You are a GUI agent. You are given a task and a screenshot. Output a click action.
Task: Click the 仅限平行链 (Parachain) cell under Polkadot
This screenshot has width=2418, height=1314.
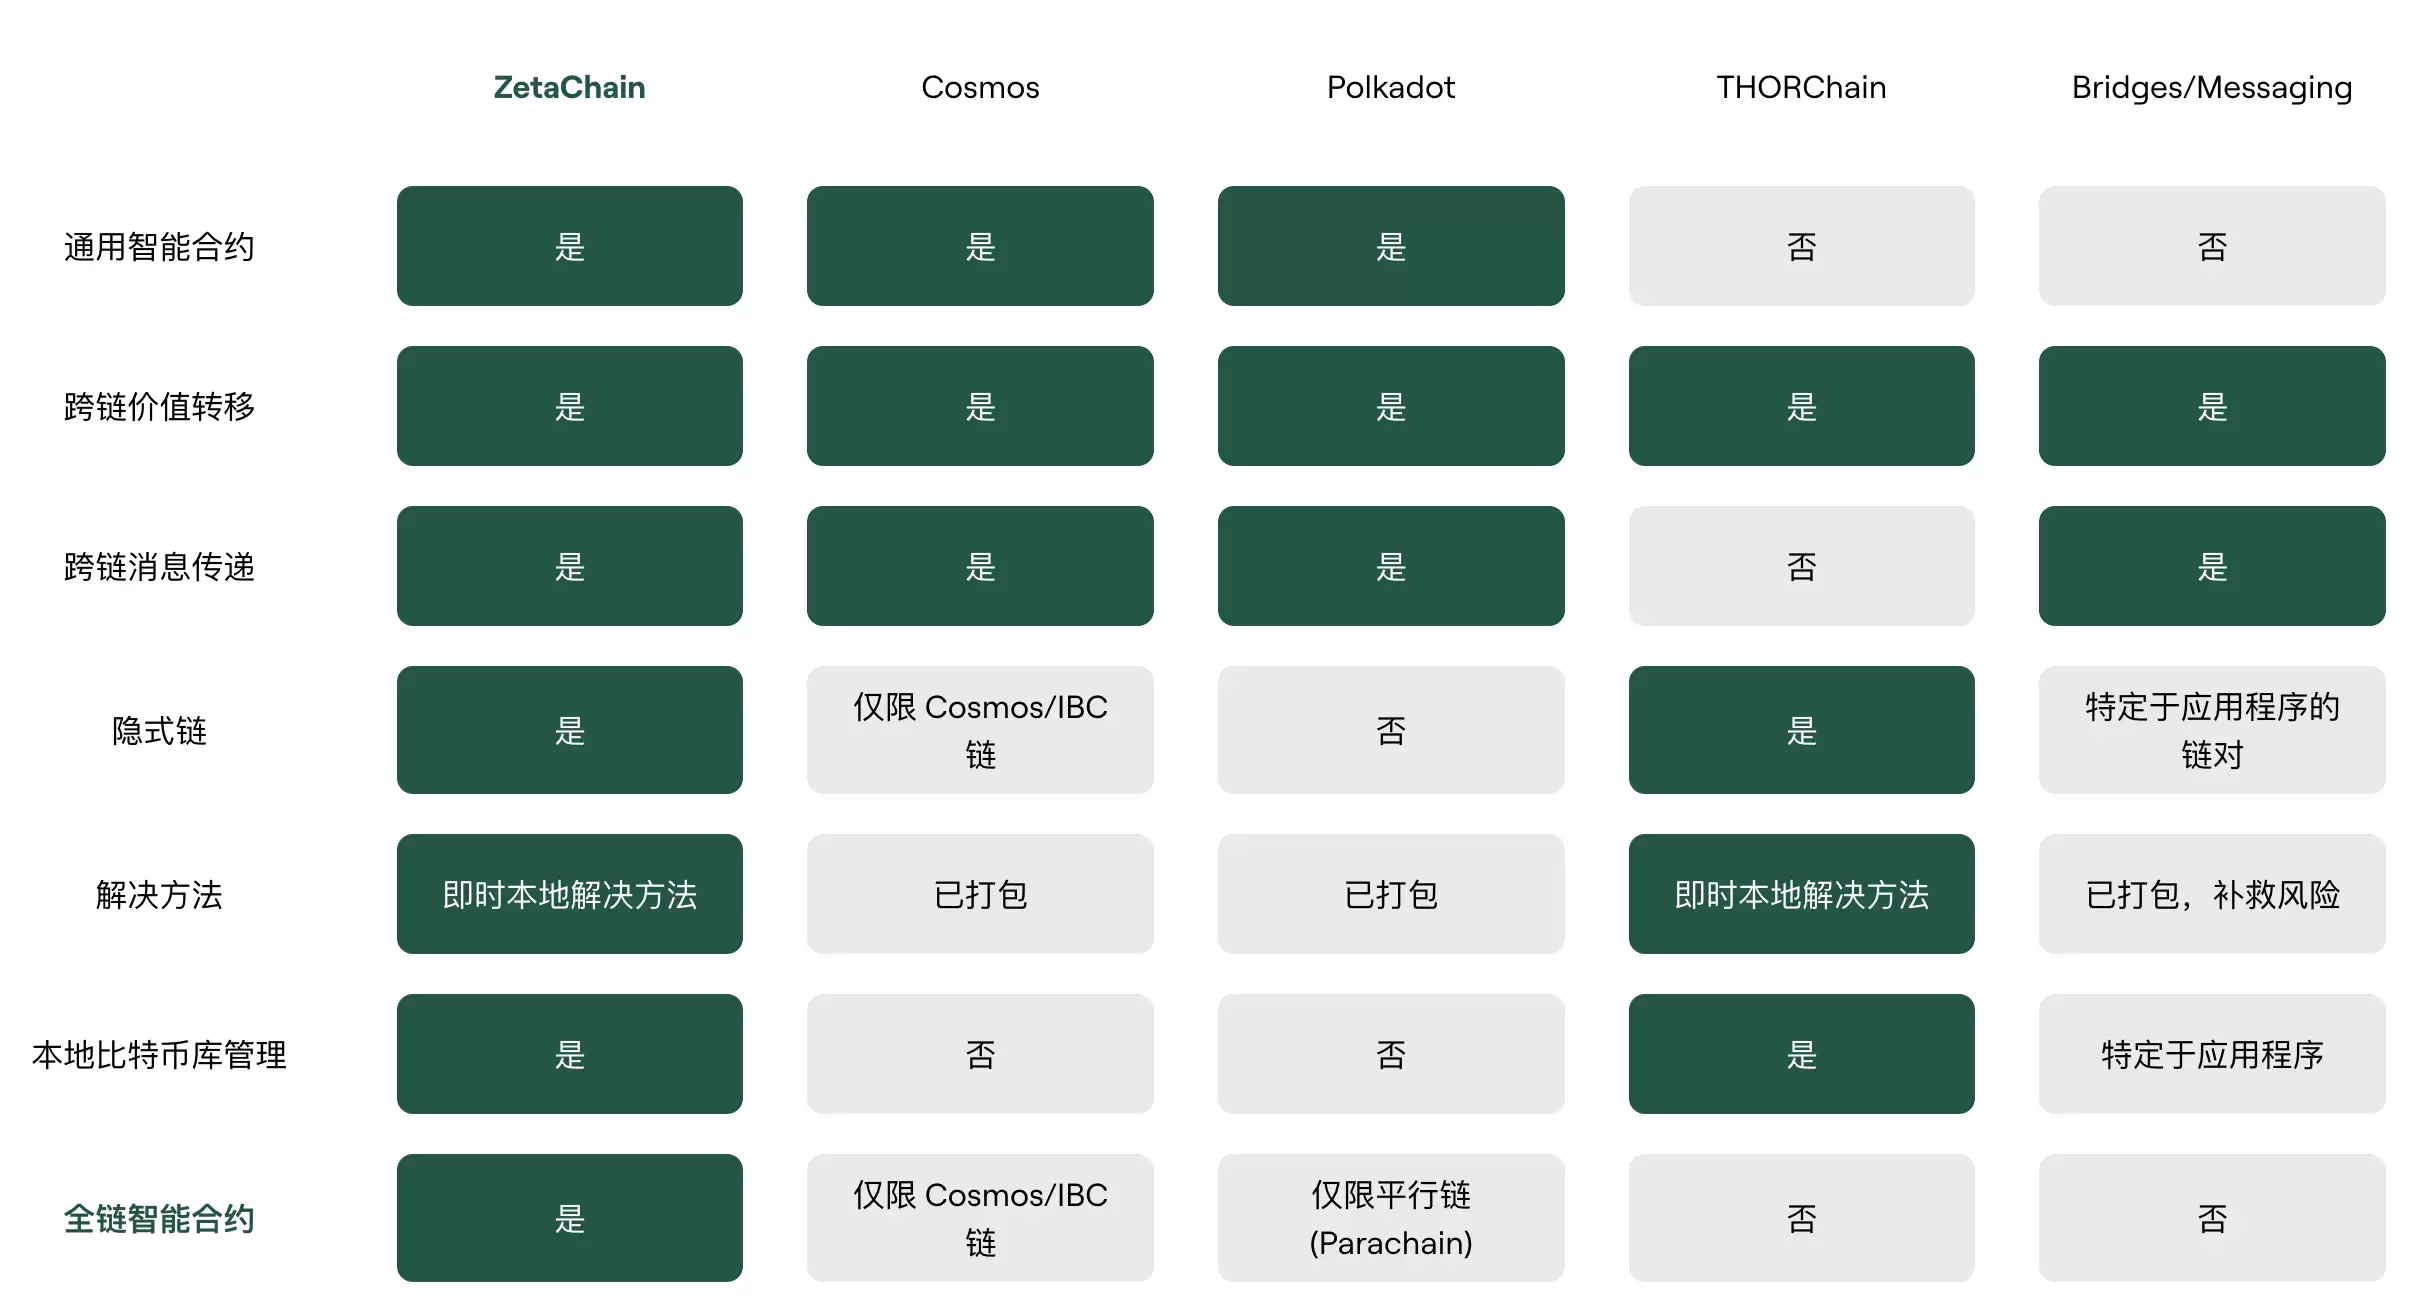(1390, 1218)
